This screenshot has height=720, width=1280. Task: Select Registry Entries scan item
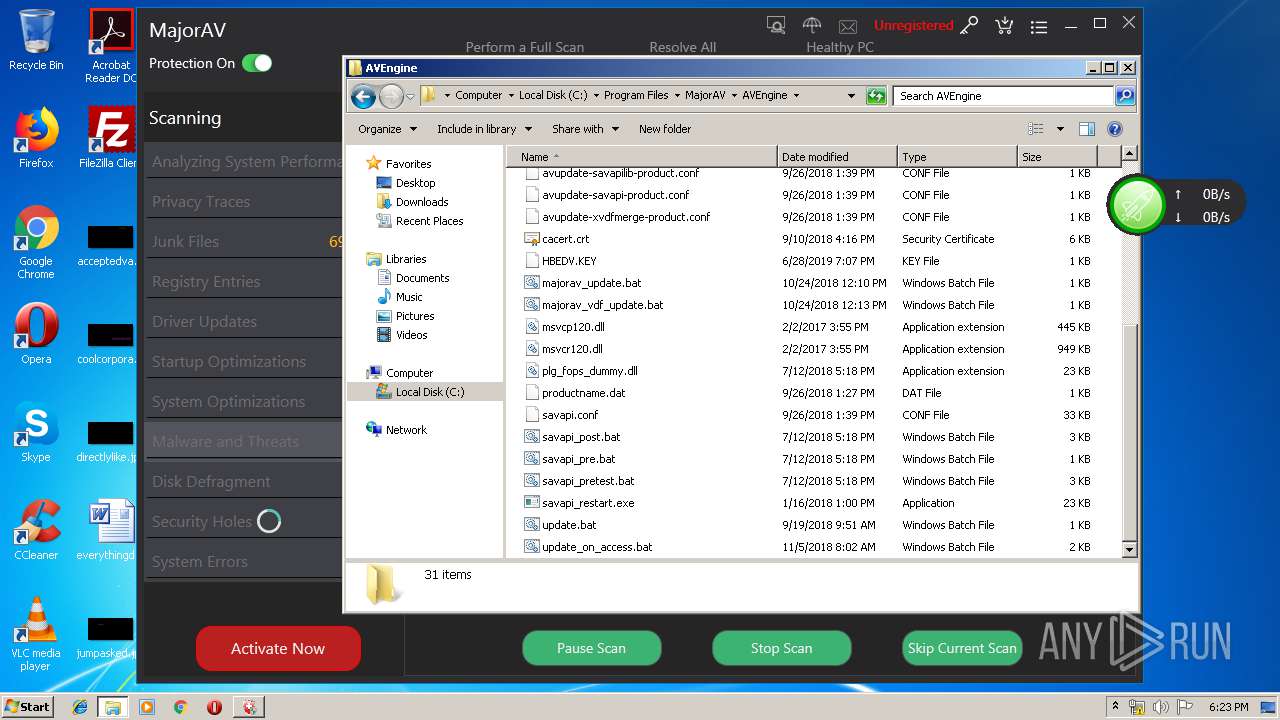(x=244, y=281)
